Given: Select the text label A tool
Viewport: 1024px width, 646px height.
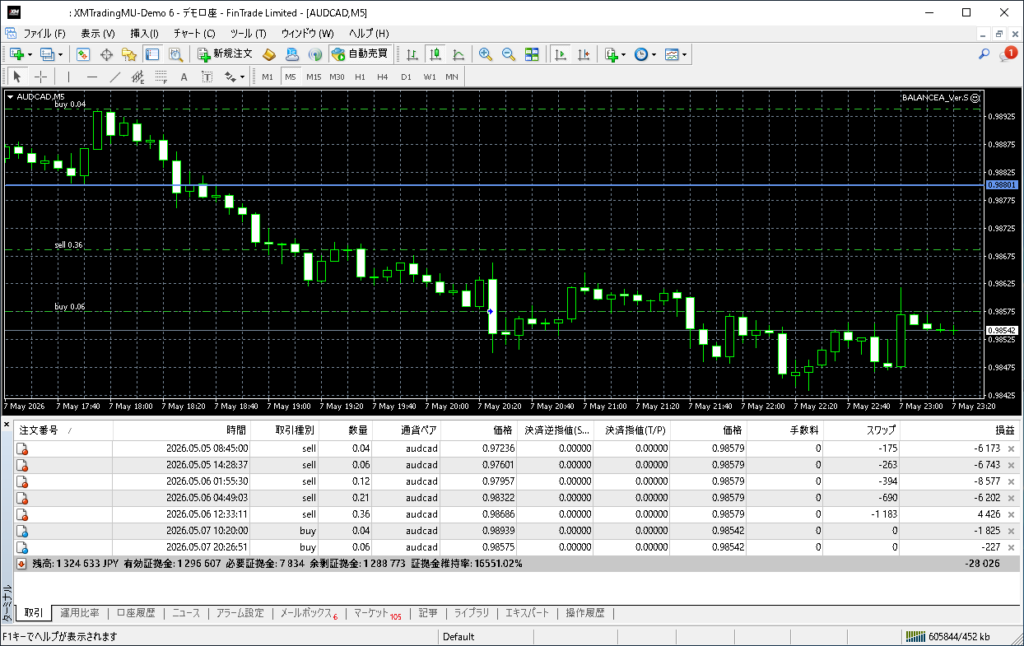Looking at the screenshot, I should tap(184, 77).
